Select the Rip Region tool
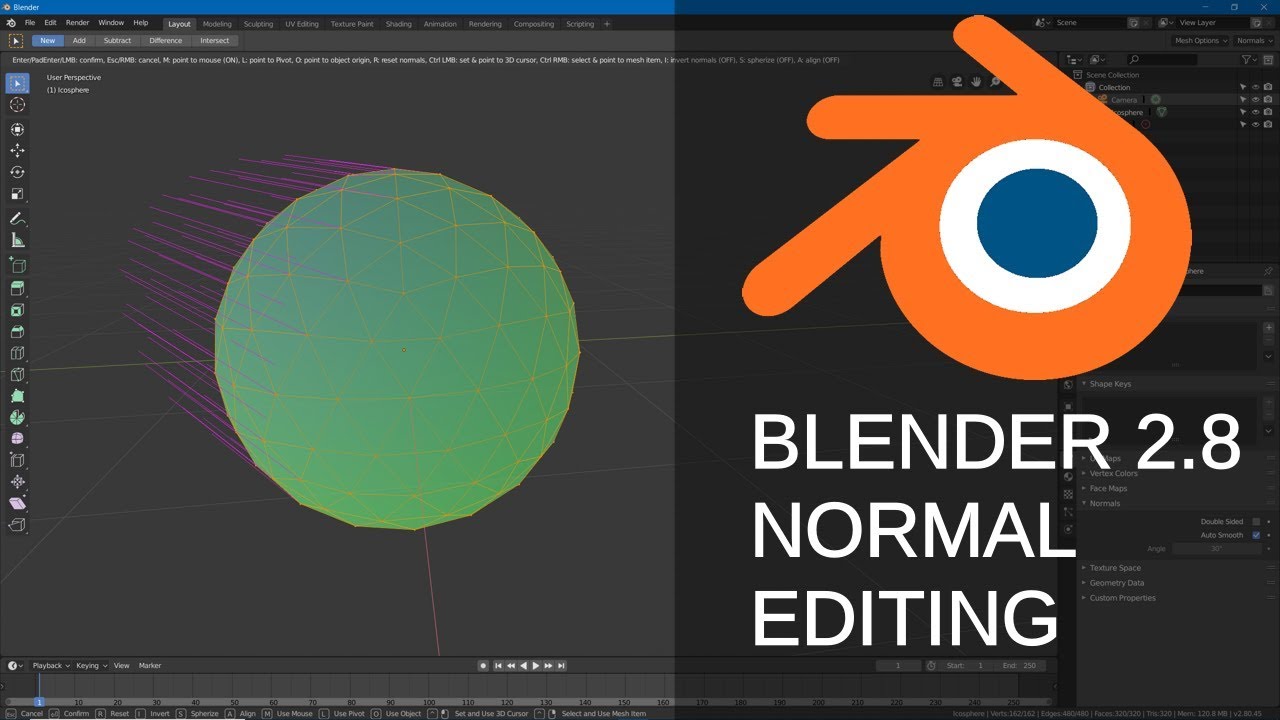Image resolution: width=1280 pixels, height=720 pixels. [17, 525]
